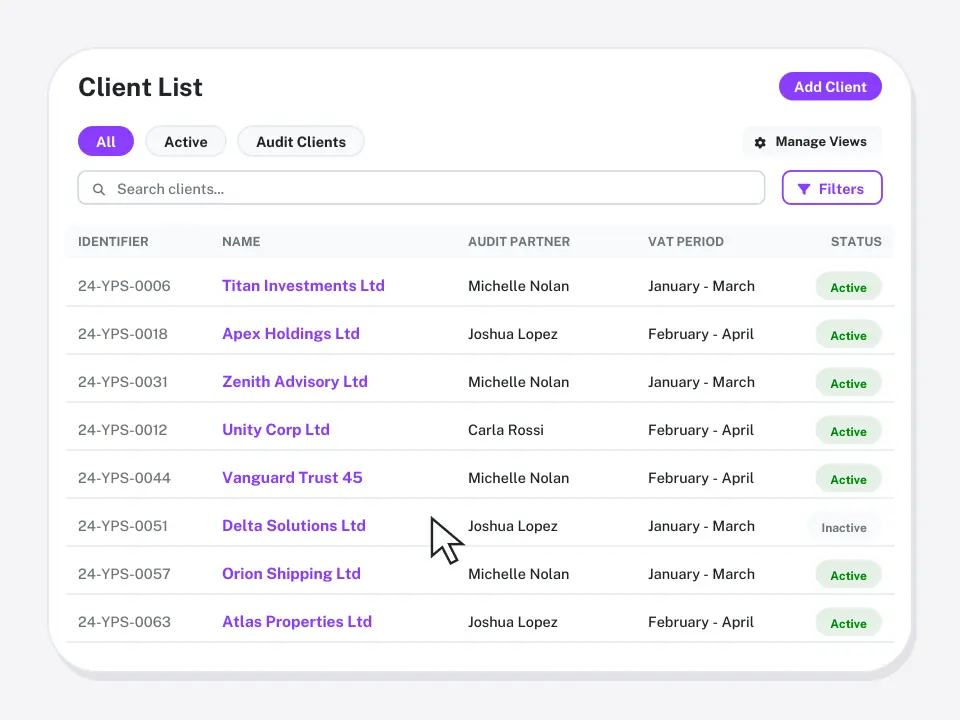Click the Status column header
Screen dimensions: 960x720
[x=856, y=241]
